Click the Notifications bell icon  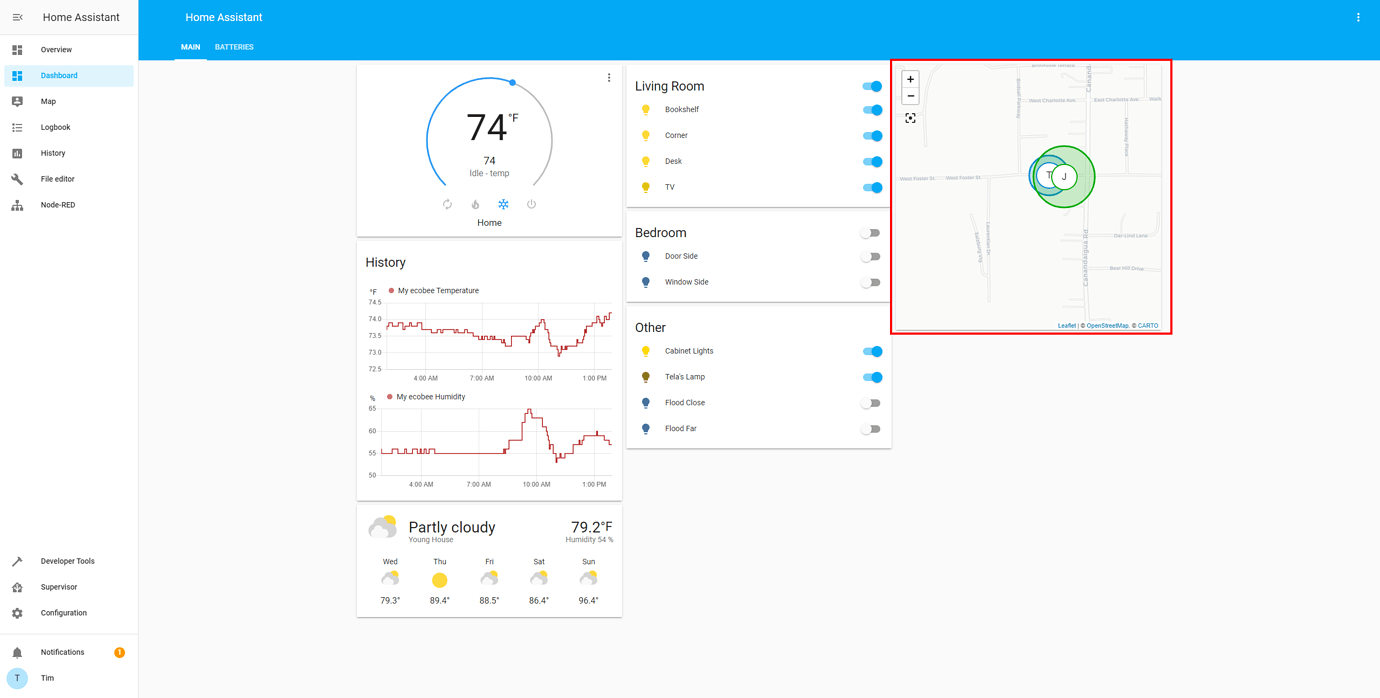coord(17,651)
